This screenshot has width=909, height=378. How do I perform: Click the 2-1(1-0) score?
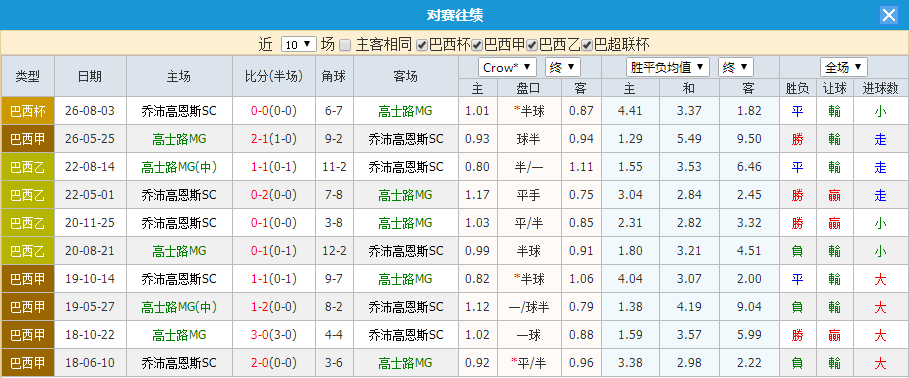274,139
